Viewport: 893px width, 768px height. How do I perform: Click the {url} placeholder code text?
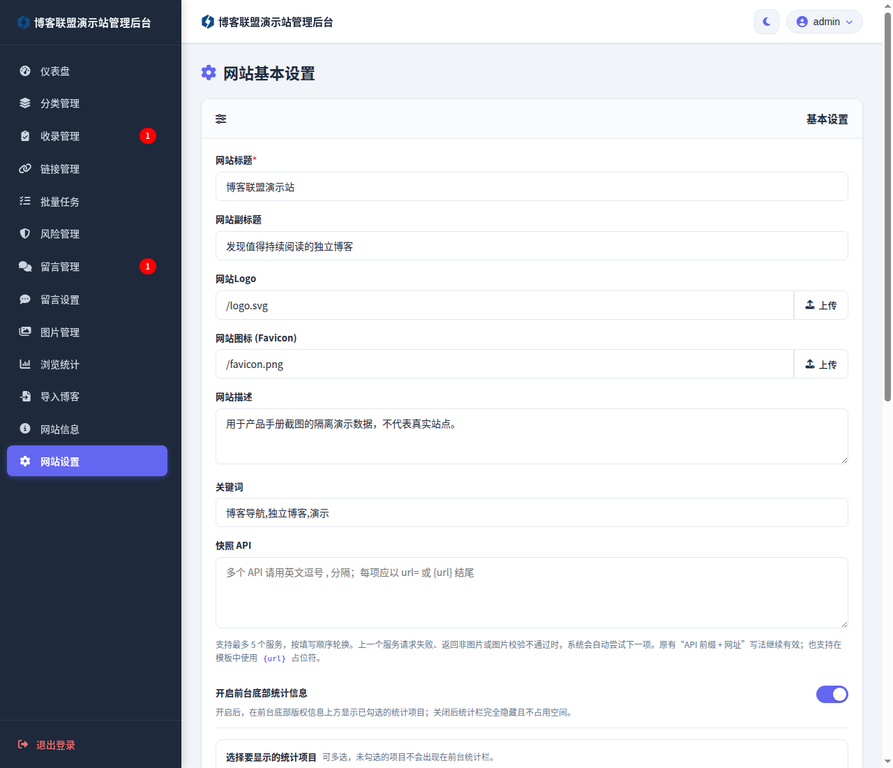pyautogui.click(x=275, y=658)
